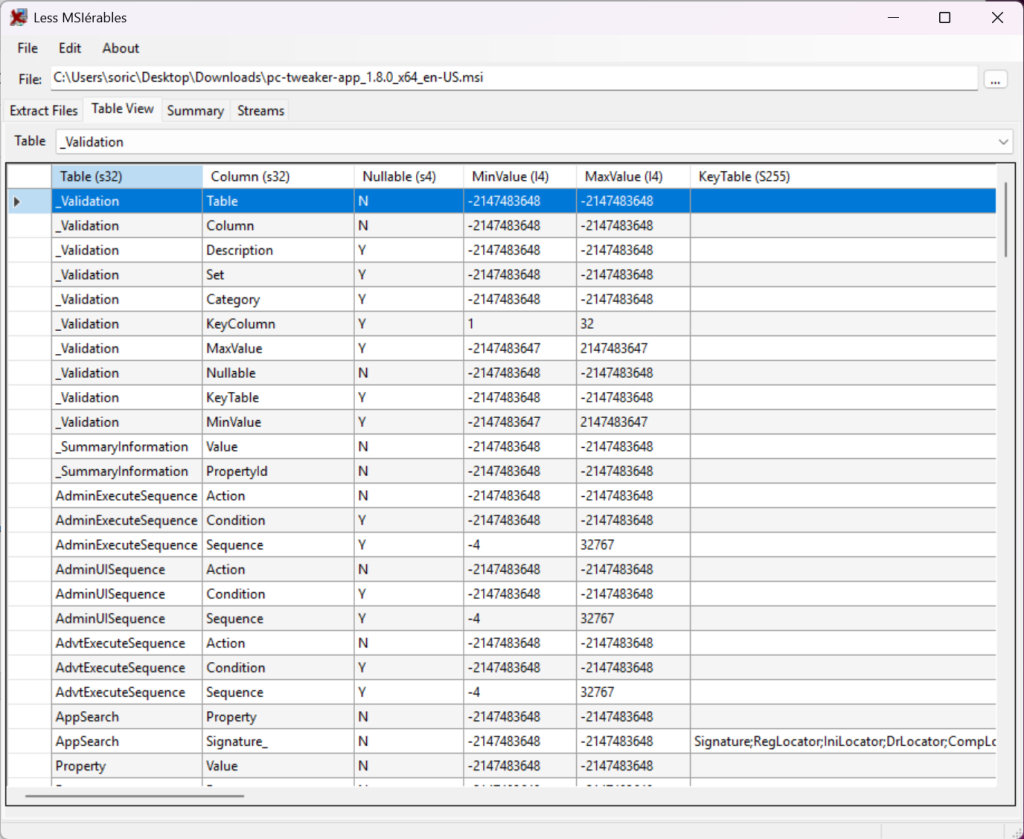Click the MinValue (I4) column header

[520, 176]
